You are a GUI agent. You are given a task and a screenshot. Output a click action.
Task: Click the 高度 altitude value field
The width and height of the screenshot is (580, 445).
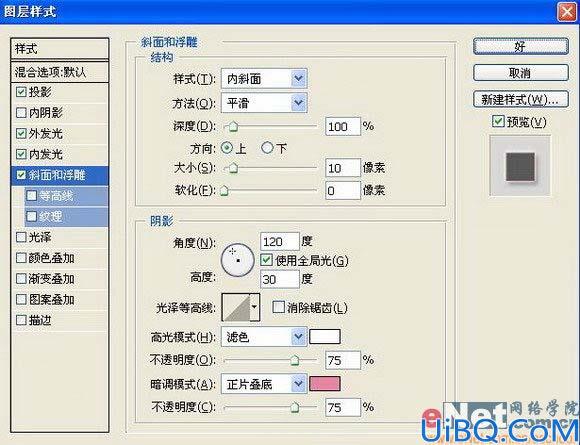click(x=280, y=279)
